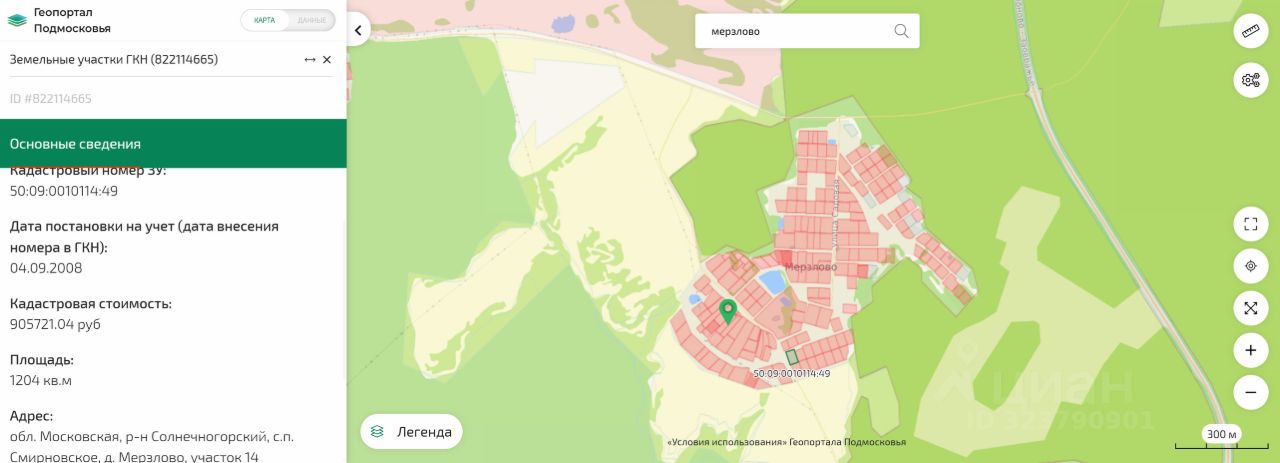1280x463 pixels.
Task: Click the Площадь field heading
Action: (x=42, y=359)
